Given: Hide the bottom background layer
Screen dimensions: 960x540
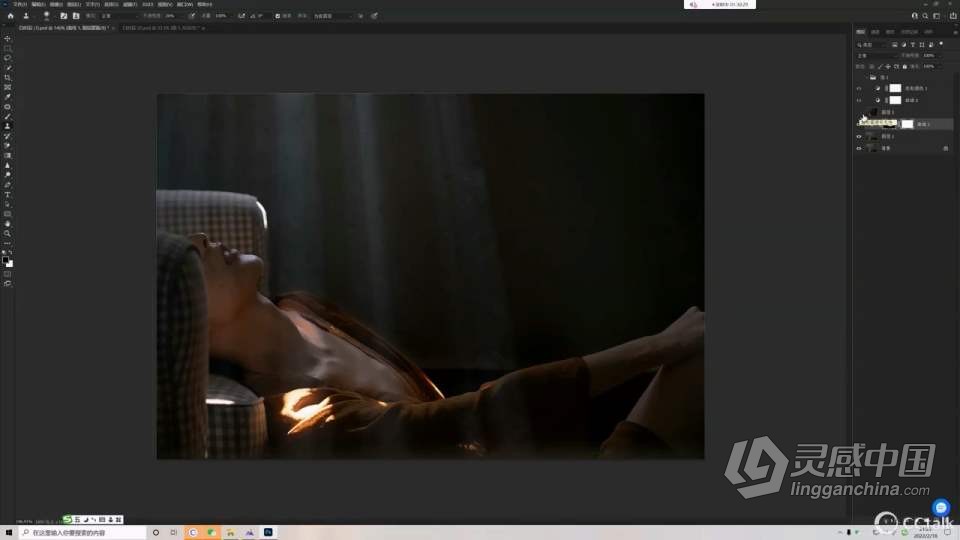Looking at the screenshot, I should click(859, 148).
